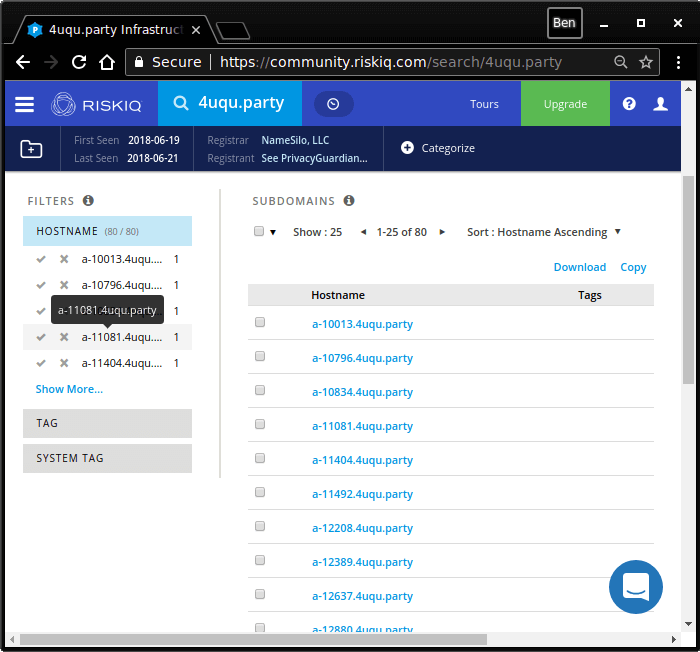Click the Copy link
The height and width of the screenshot is (652, 700).
click(x=633, y=267)
